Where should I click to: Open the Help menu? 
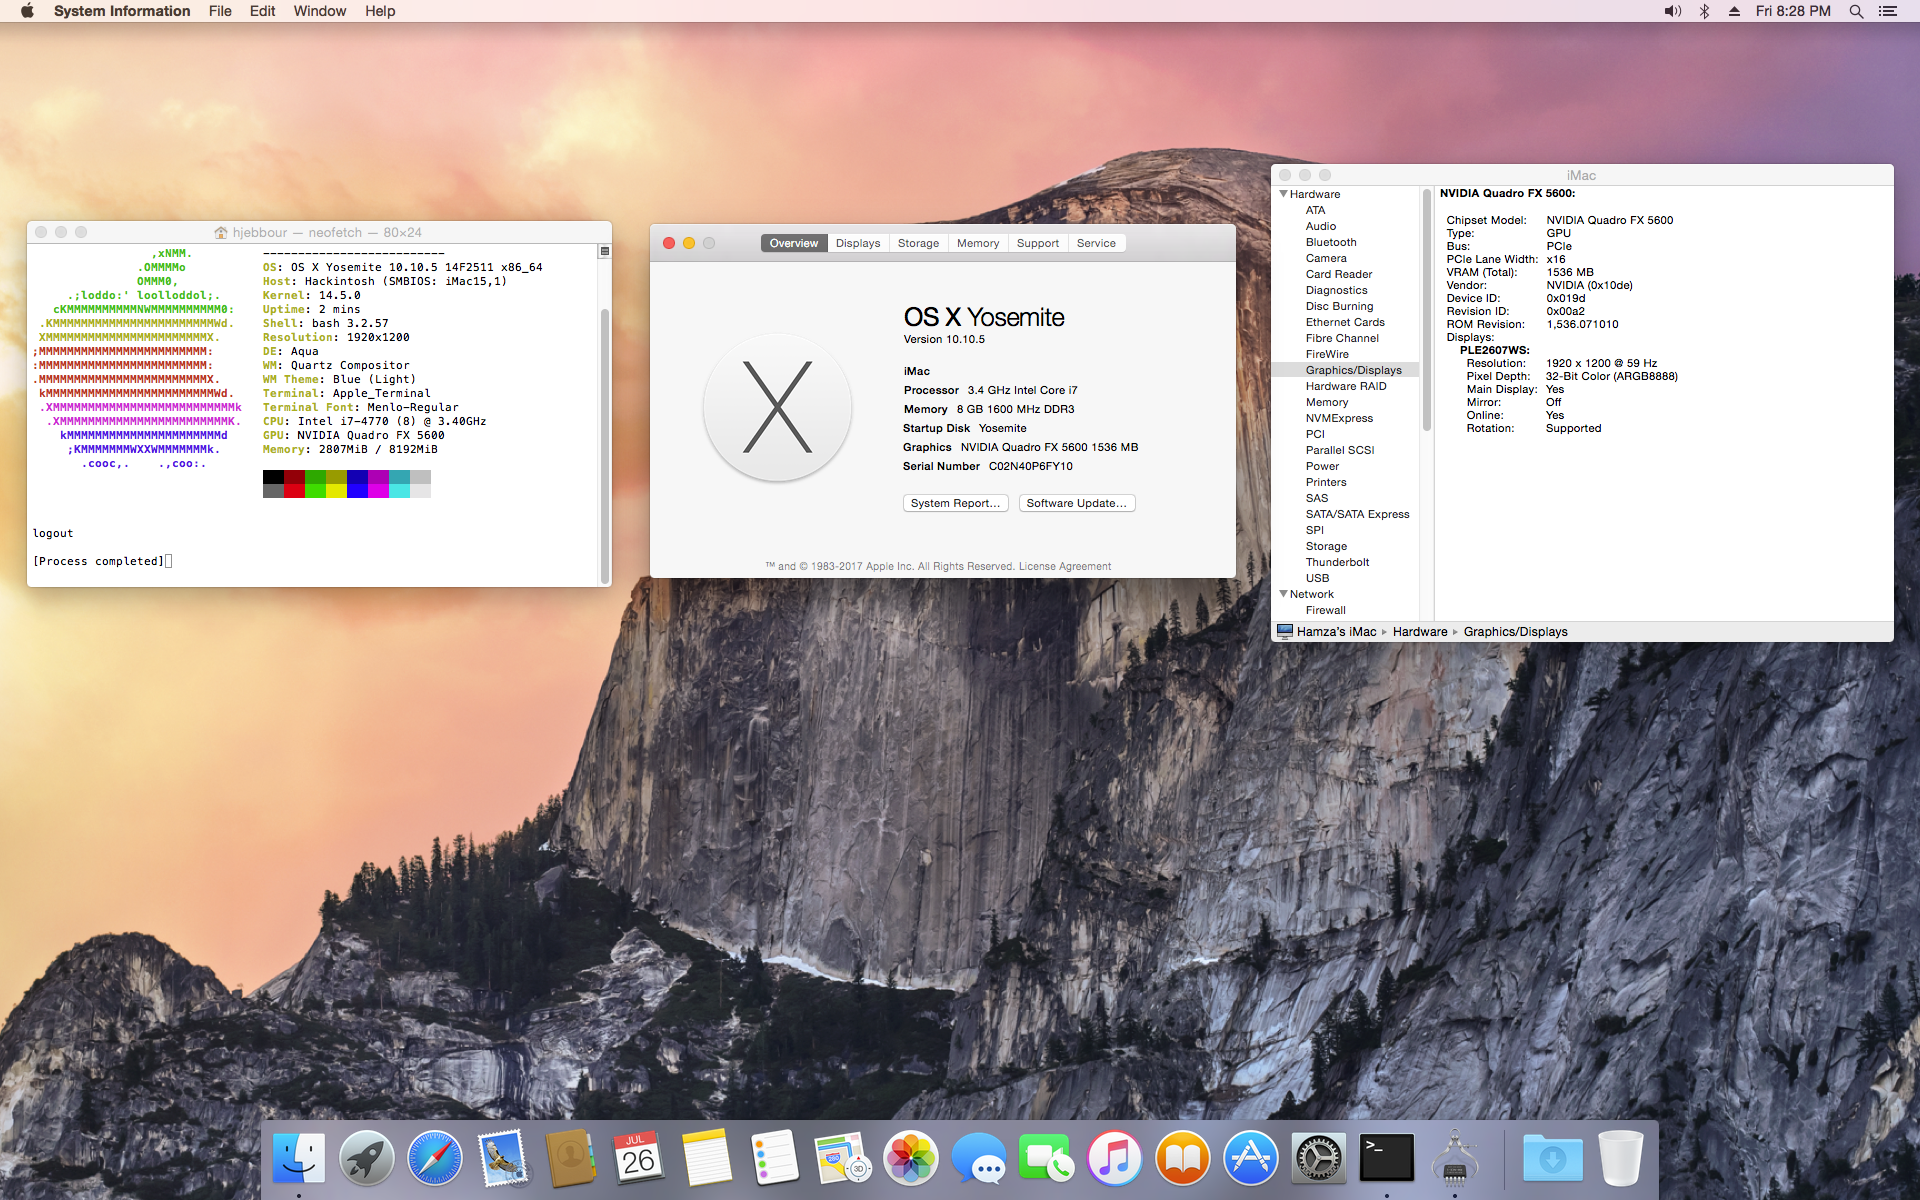pyautogui.click(x=380, y=11)
